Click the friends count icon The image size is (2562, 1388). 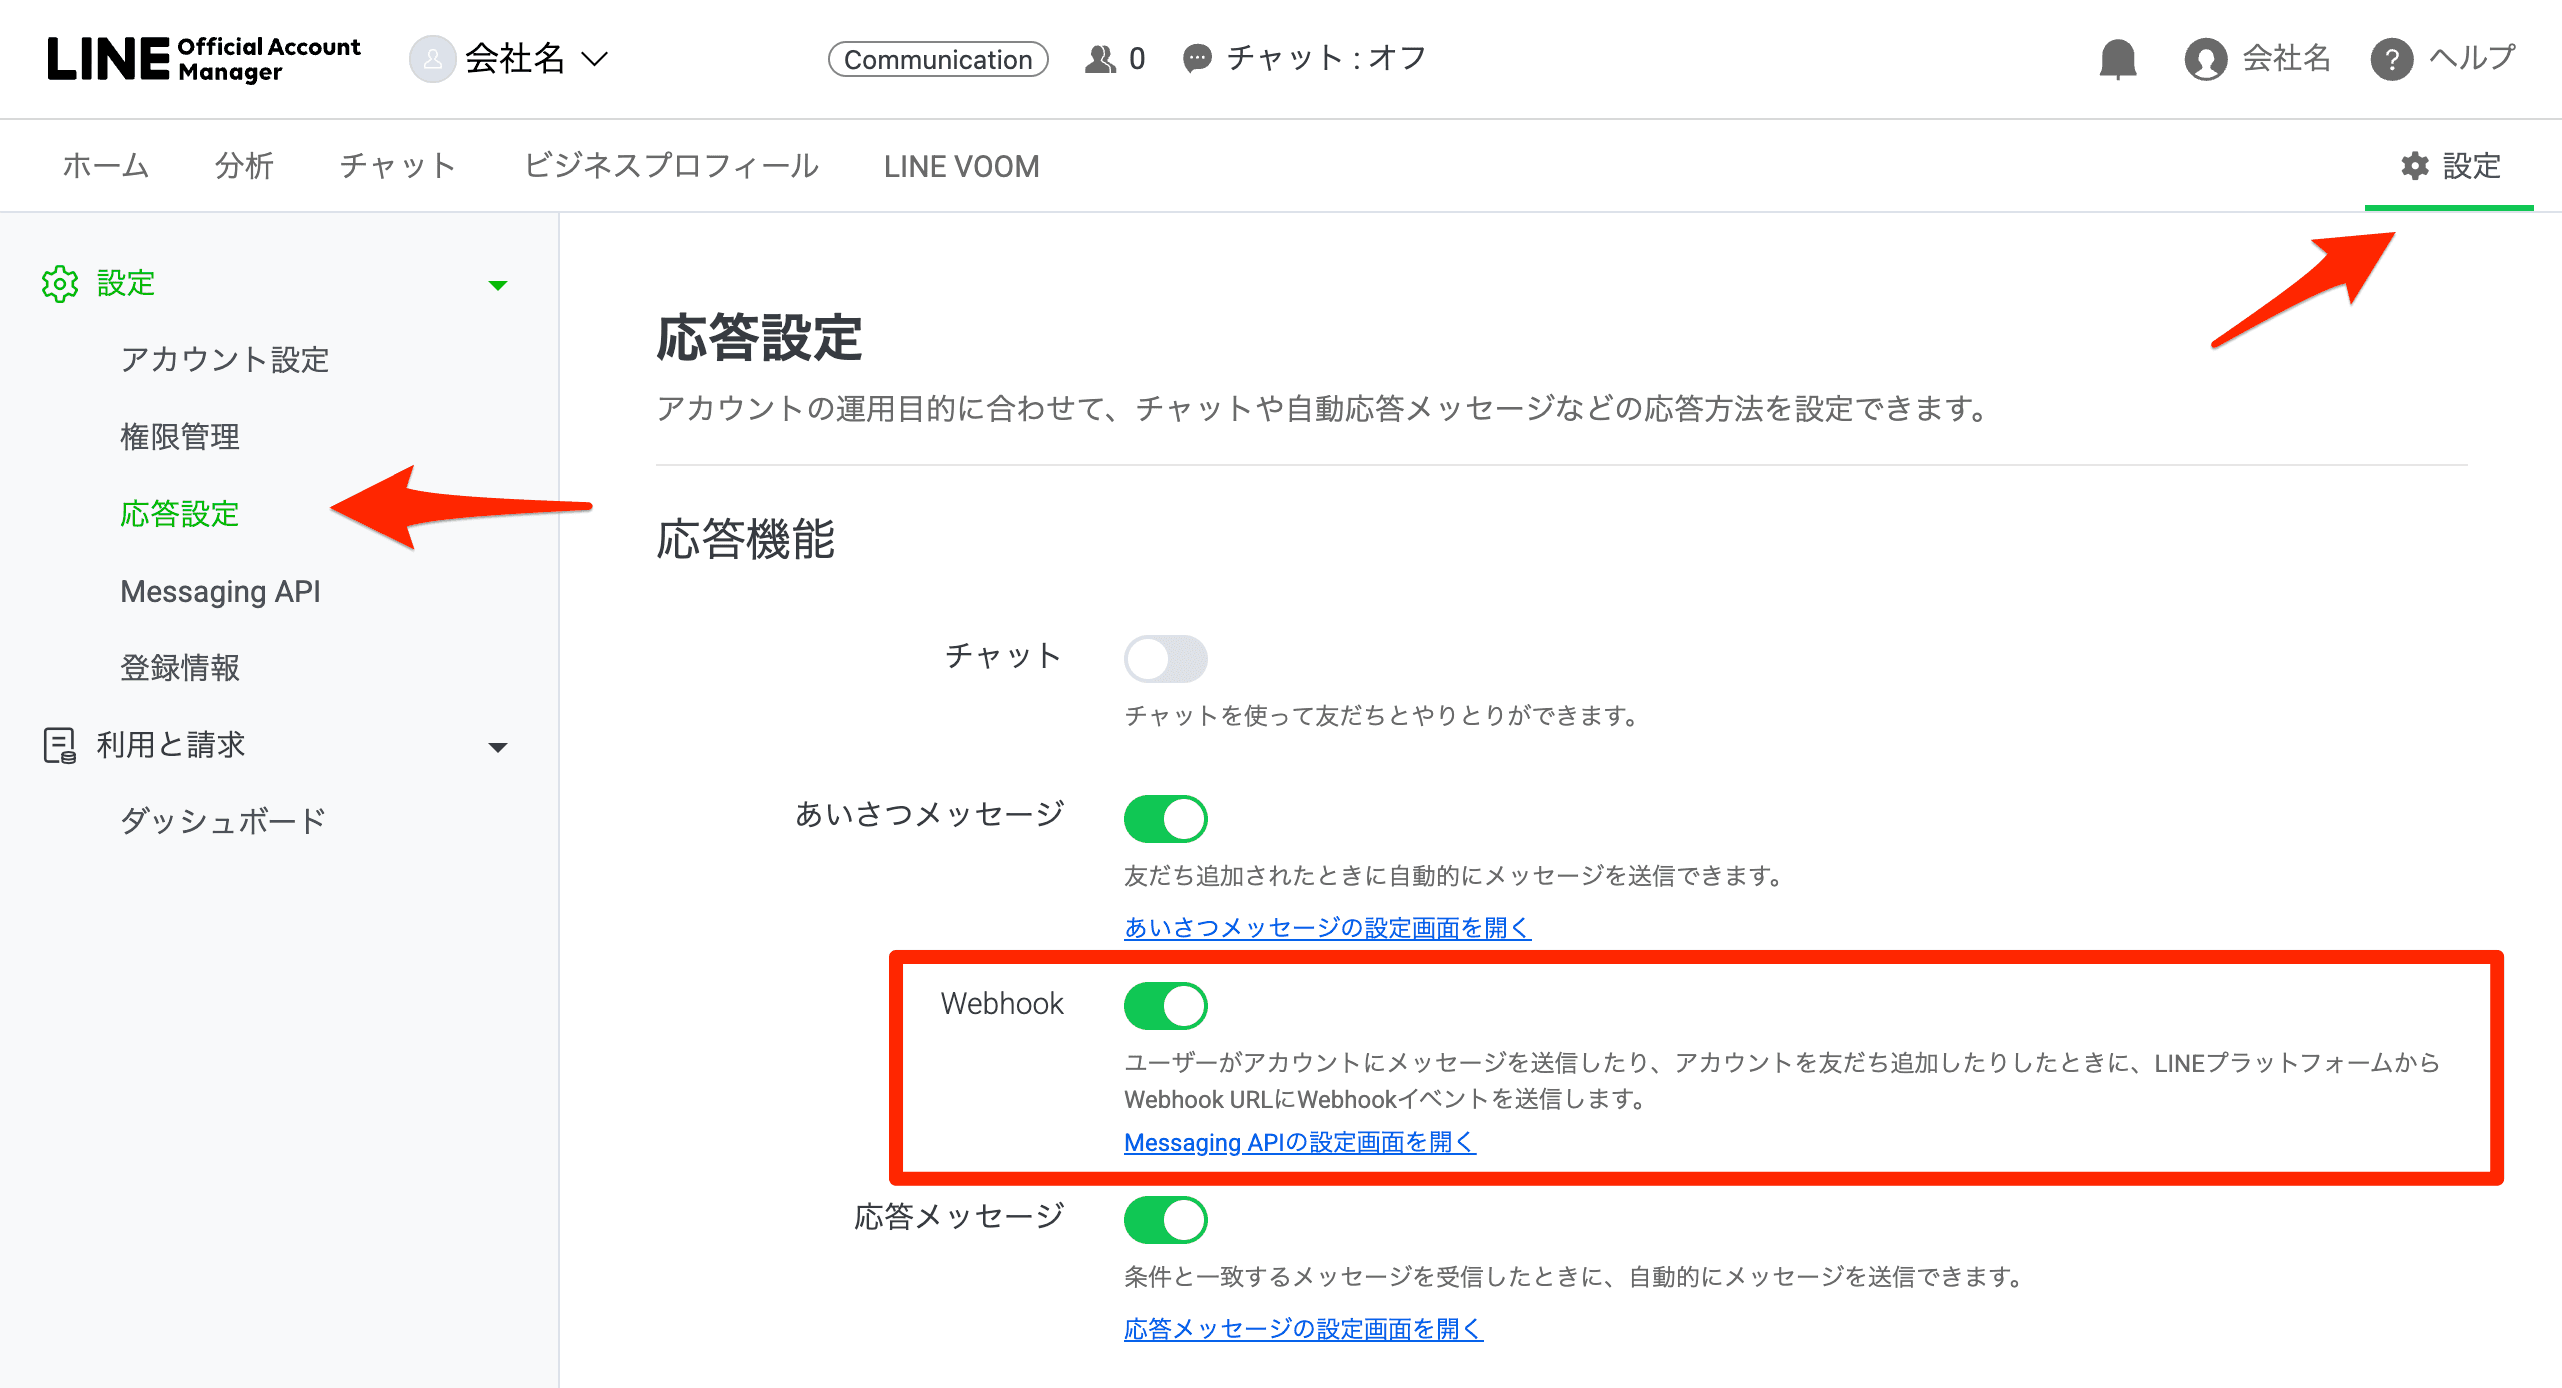(1100, 59)
